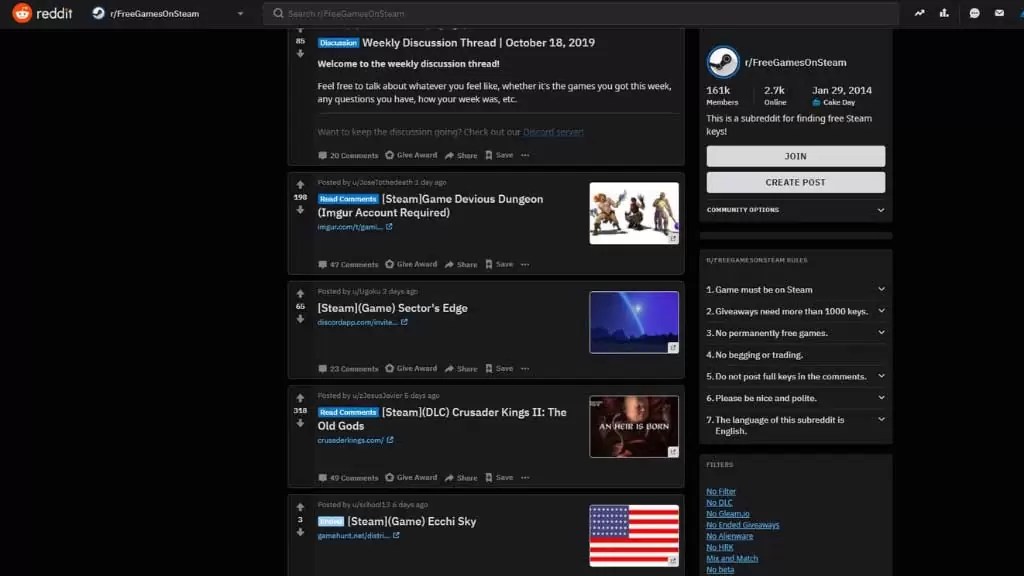Click Read Comments flair on Crusader Kings
Viewport: 1024px width, 576px height.
pyautogui.click(x=348, y=413)
